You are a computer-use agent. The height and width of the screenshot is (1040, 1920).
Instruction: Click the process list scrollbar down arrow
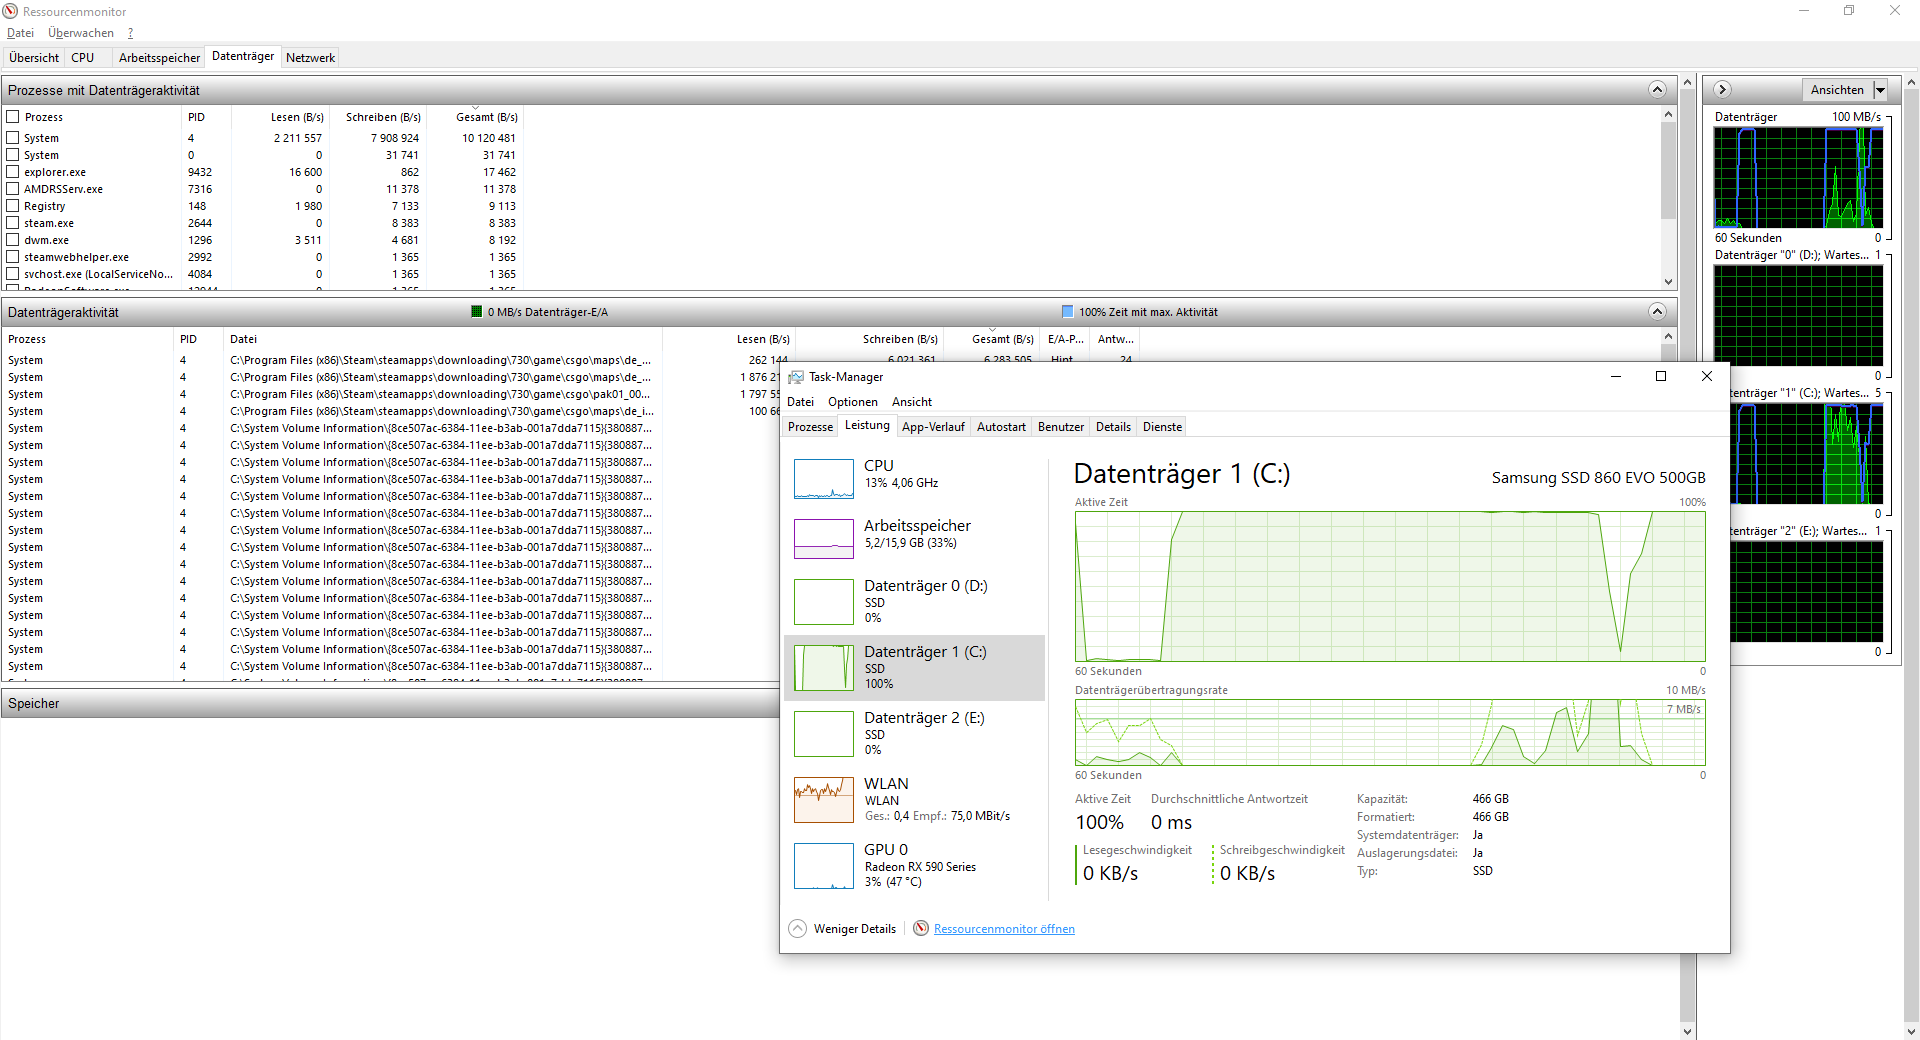point(1668,282)
